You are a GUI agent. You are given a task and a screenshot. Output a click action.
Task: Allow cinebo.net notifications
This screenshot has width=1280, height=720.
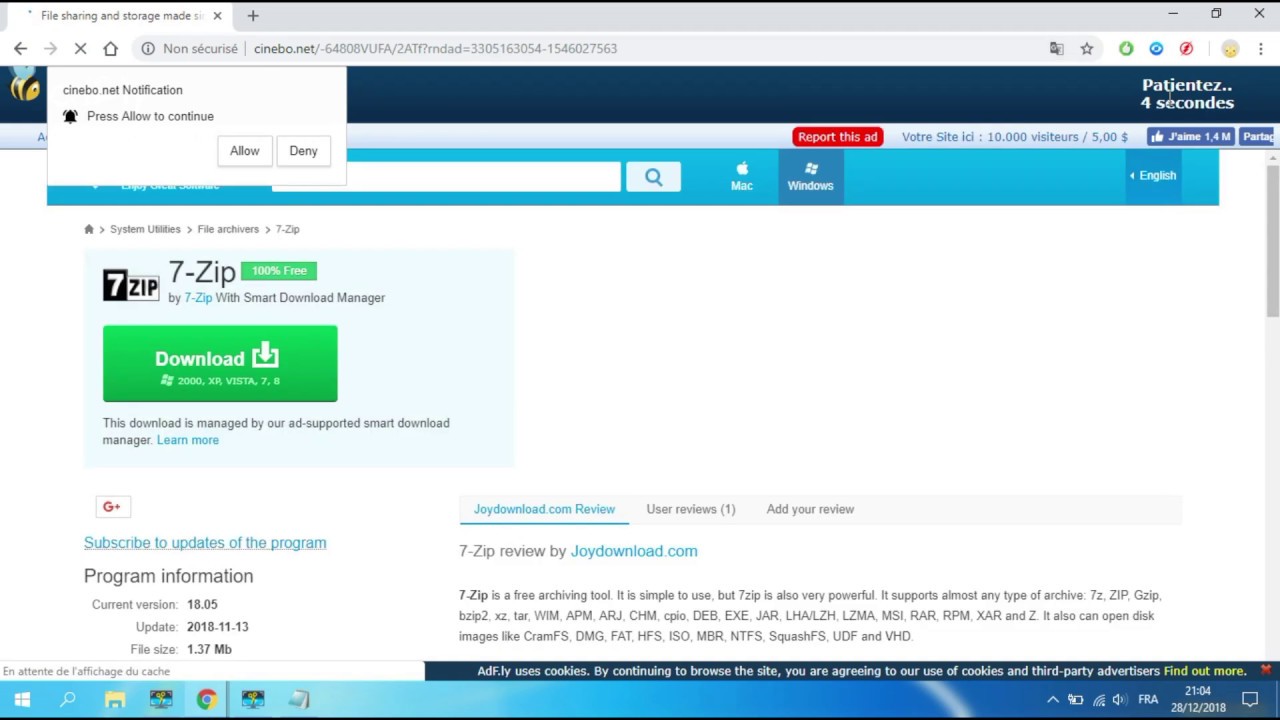point(244,151)
